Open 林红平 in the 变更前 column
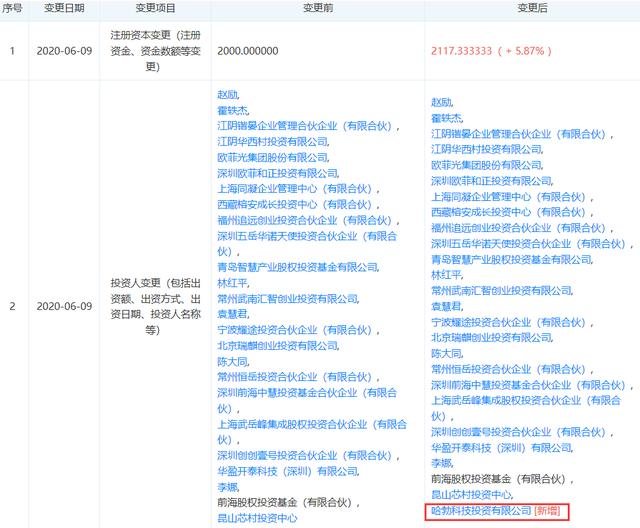This screenshot has width=640, height=528. click(x=232, y=283)
